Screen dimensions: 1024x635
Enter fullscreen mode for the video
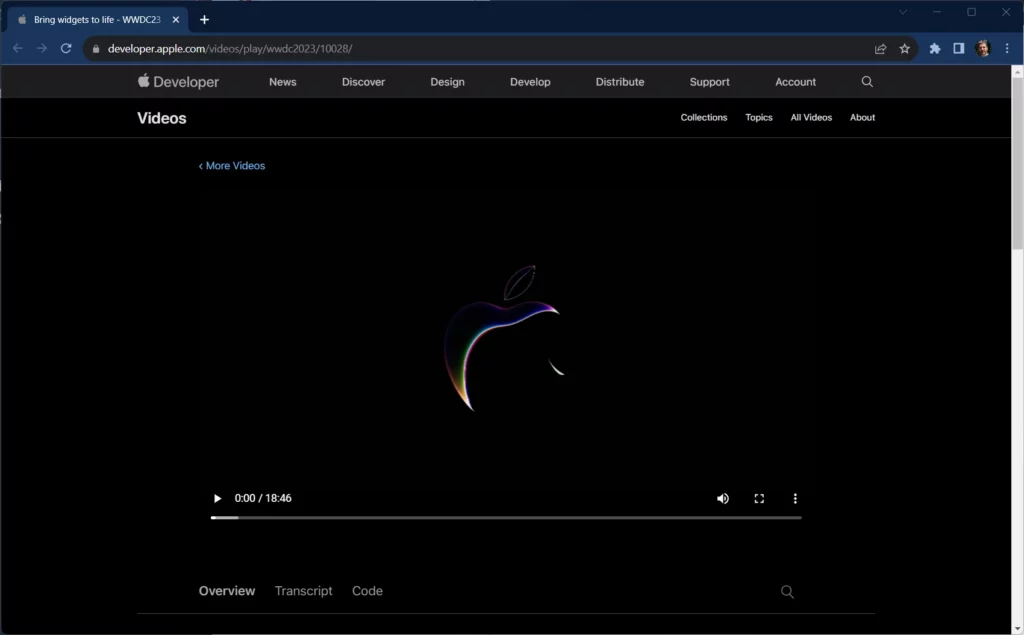(759, 498)
